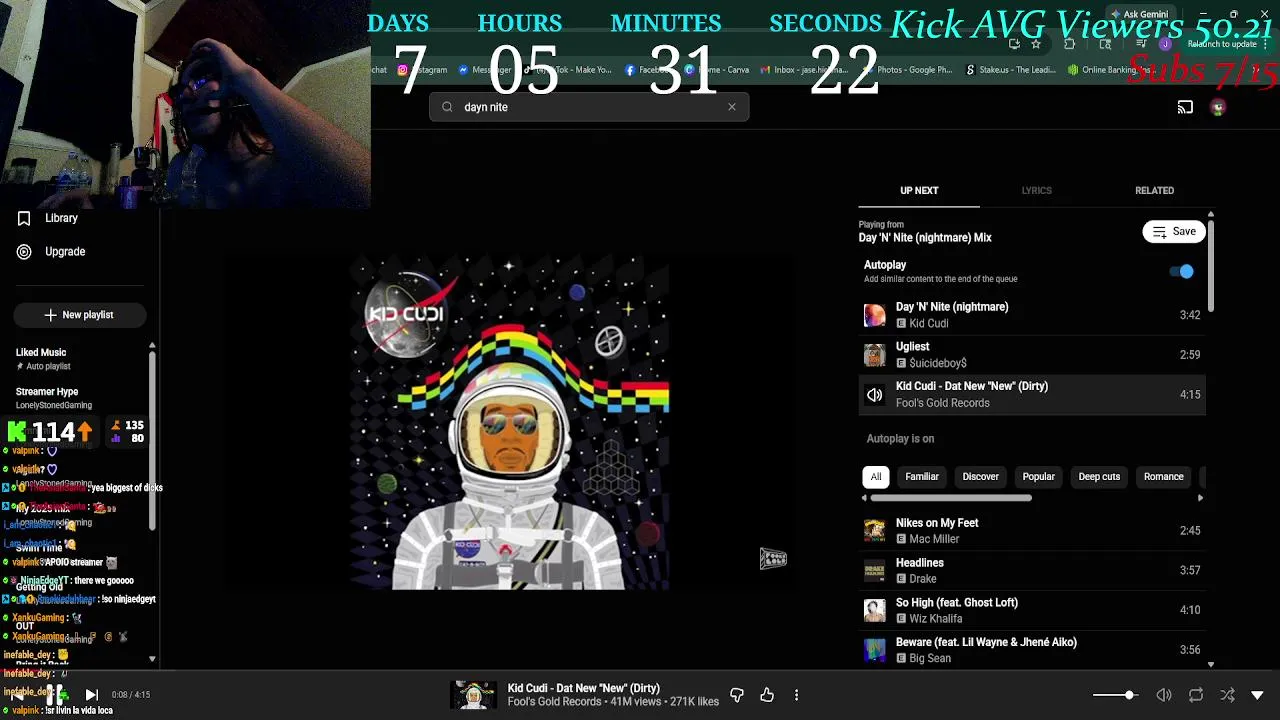Open the Messenger bookmark

point(485,70)
